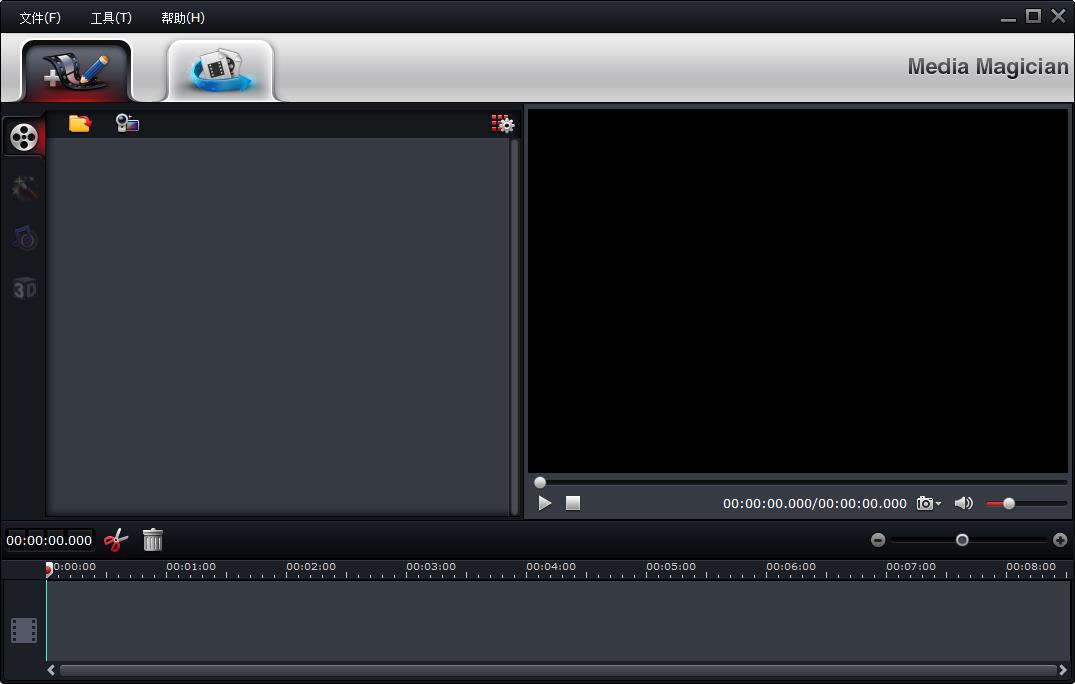Select the media library film reel icon
The width and height of the screenshot is (1075, 684).
click(x=24, y=137)
